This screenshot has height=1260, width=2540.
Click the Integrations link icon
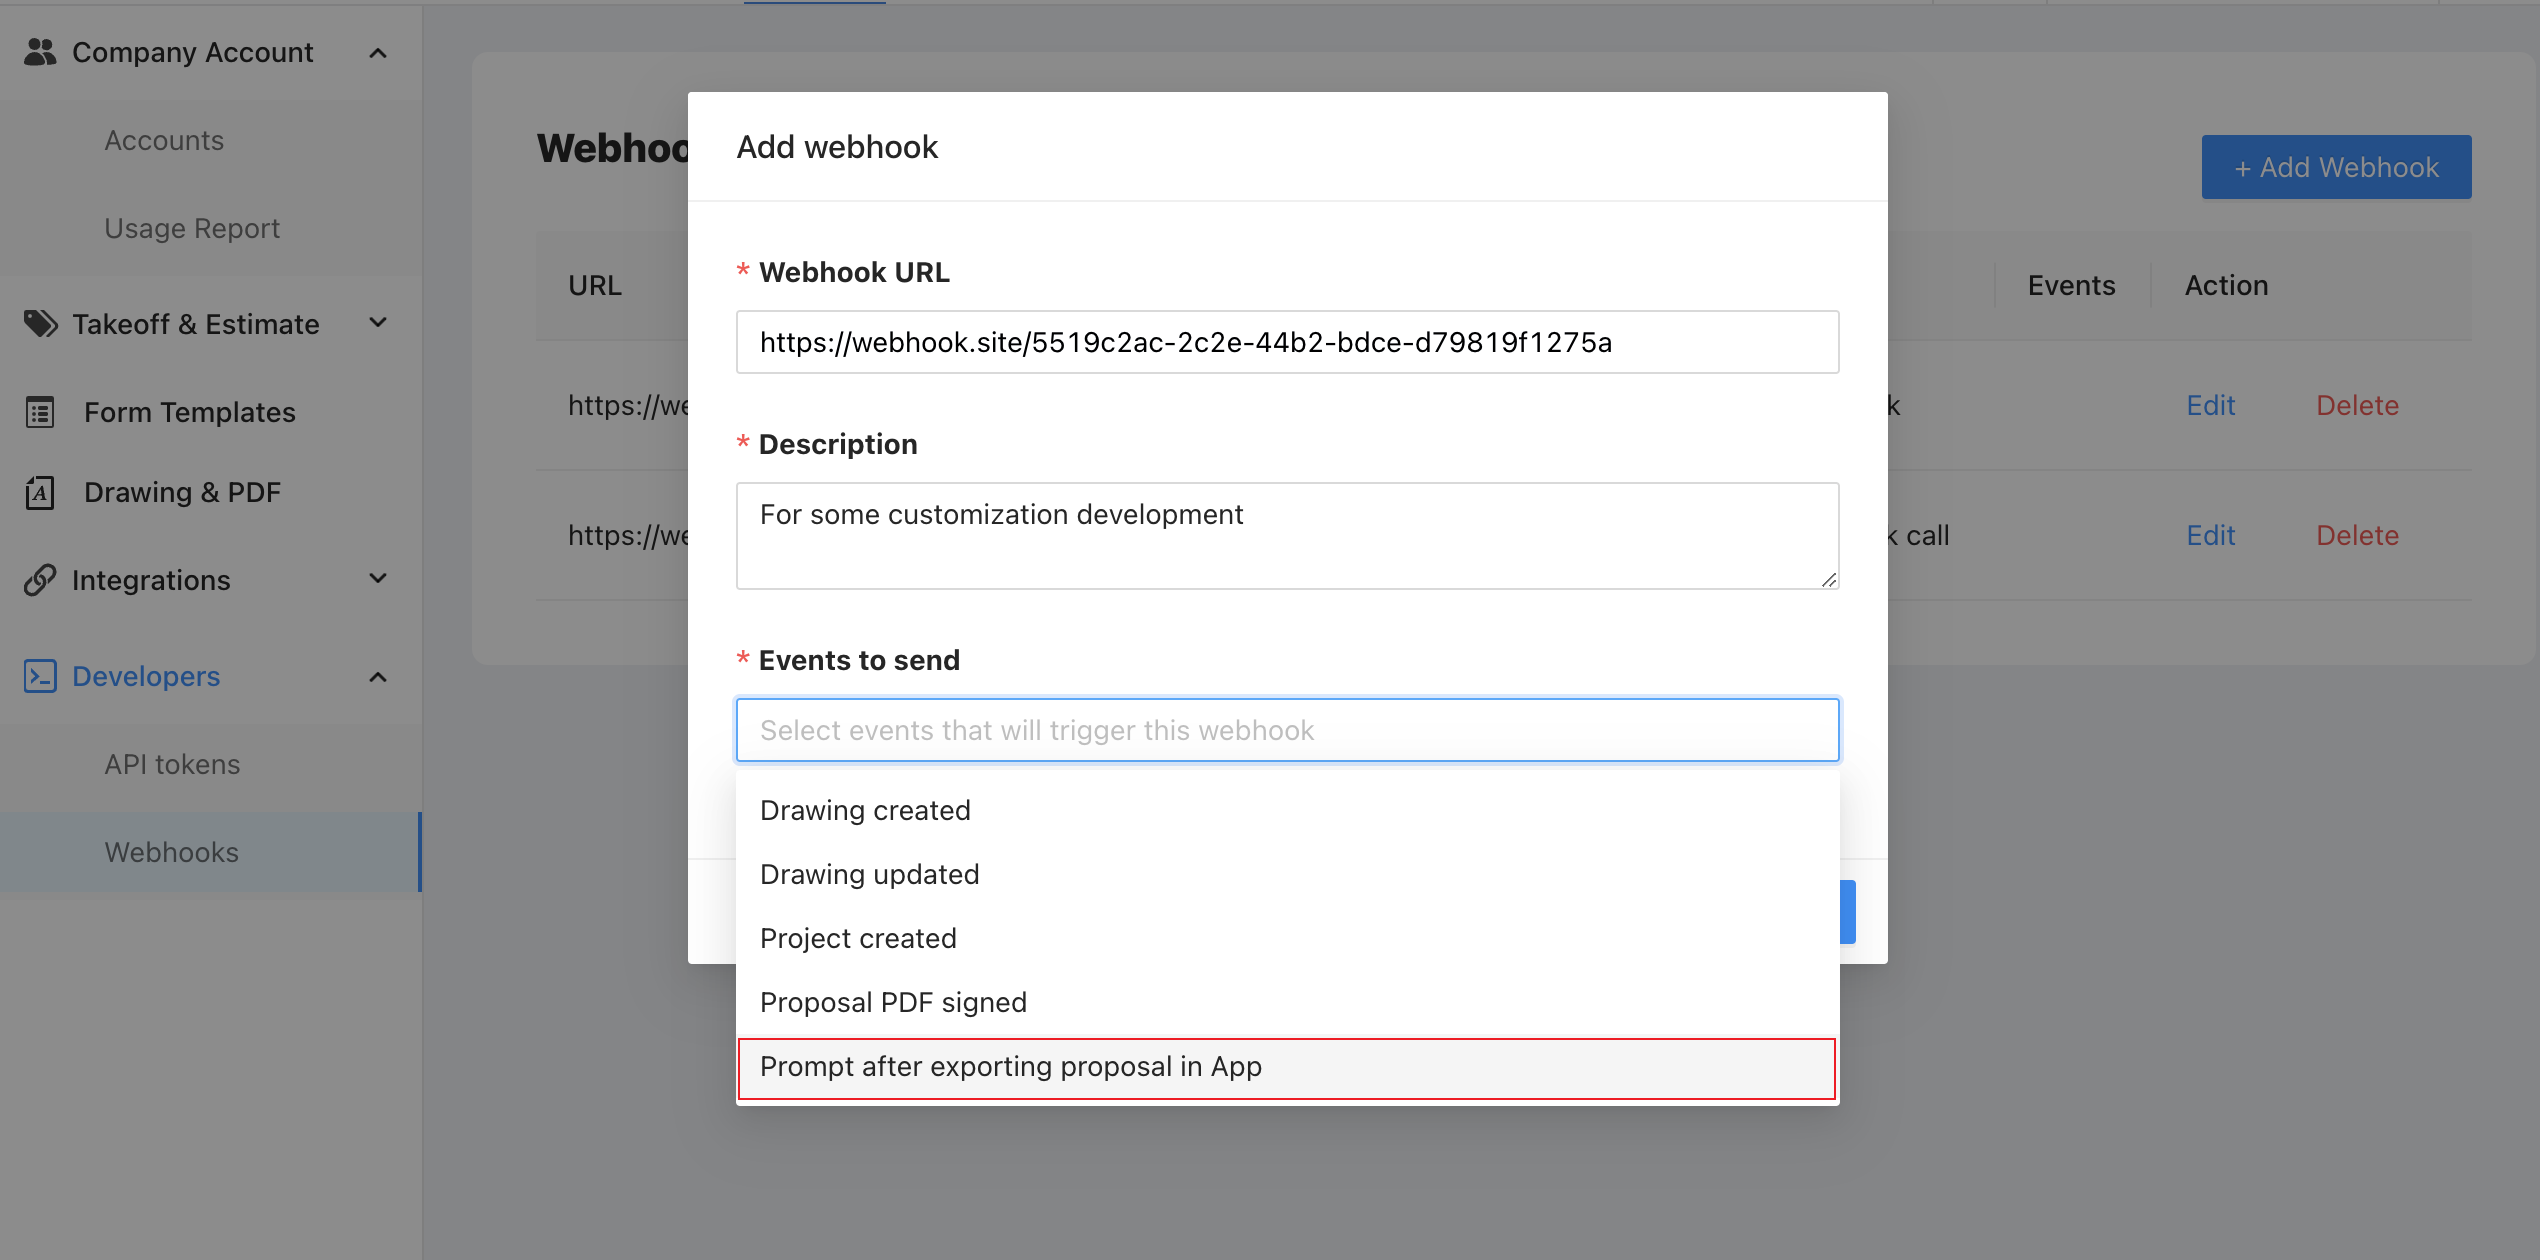click(x=40, y=580)
